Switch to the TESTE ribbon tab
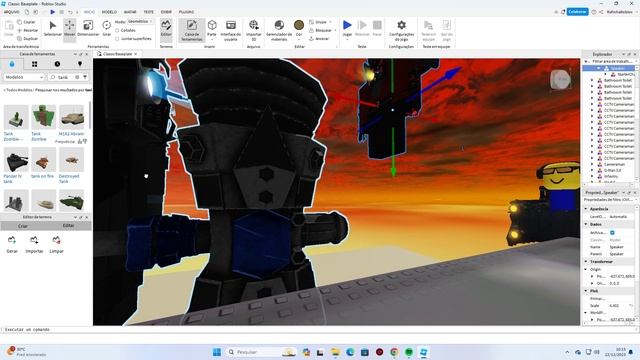The image size is (640, 360). (149, 12)
